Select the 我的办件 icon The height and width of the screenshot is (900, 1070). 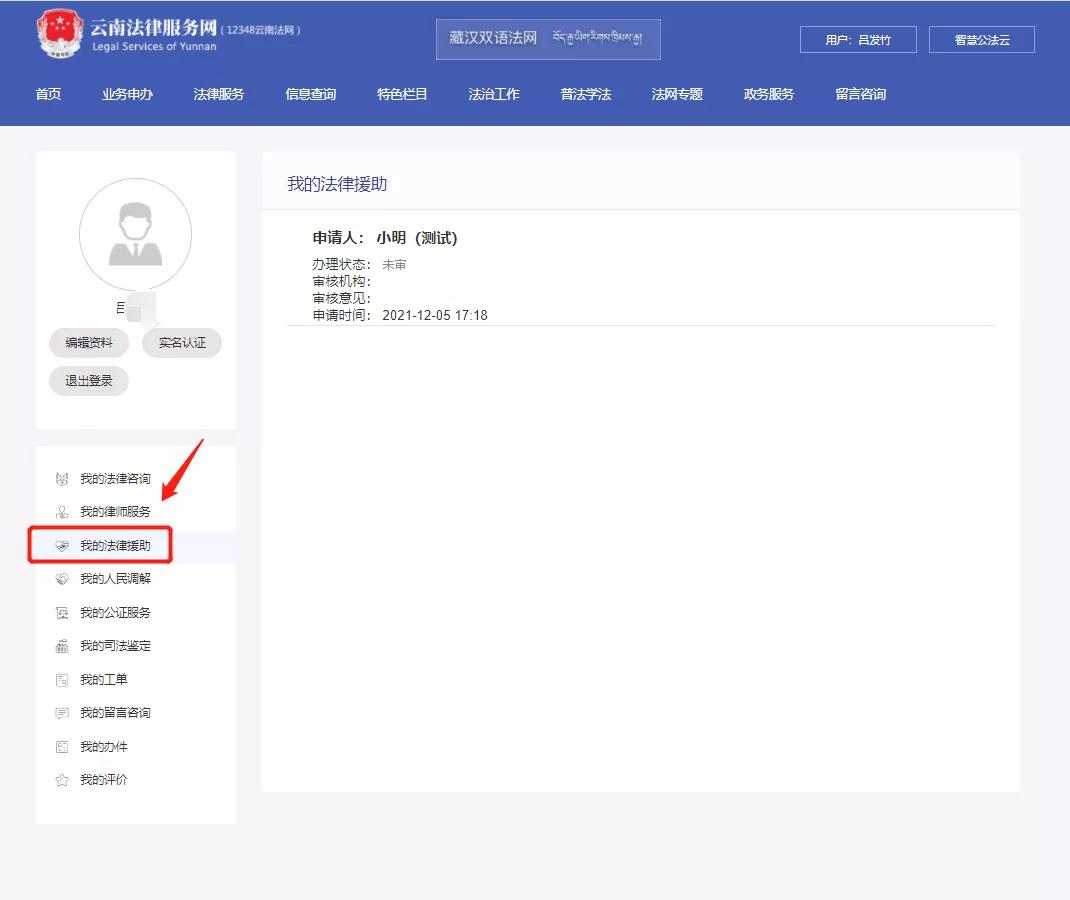point(62,745)
